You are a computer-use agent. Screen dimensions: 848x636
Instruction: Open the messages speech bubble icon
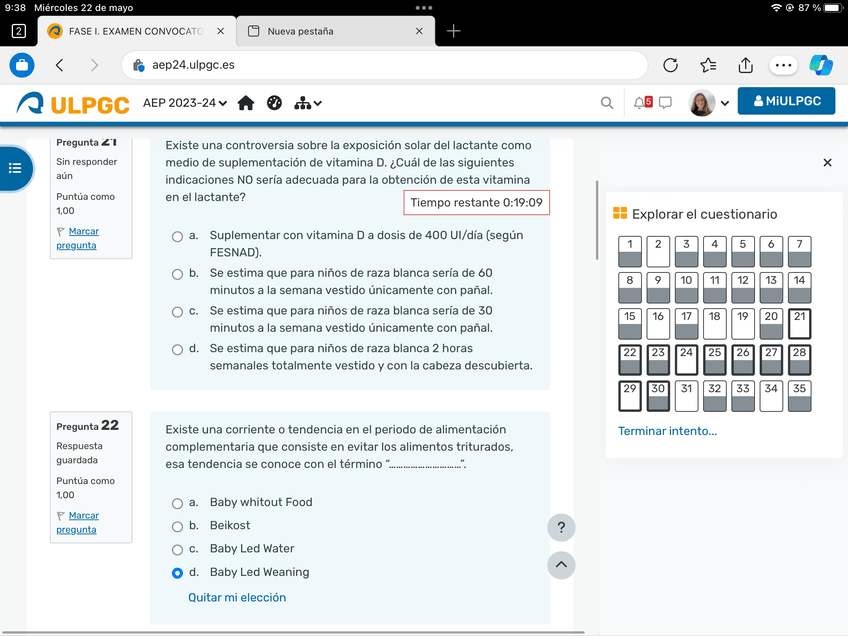click(x=665, y=102)
